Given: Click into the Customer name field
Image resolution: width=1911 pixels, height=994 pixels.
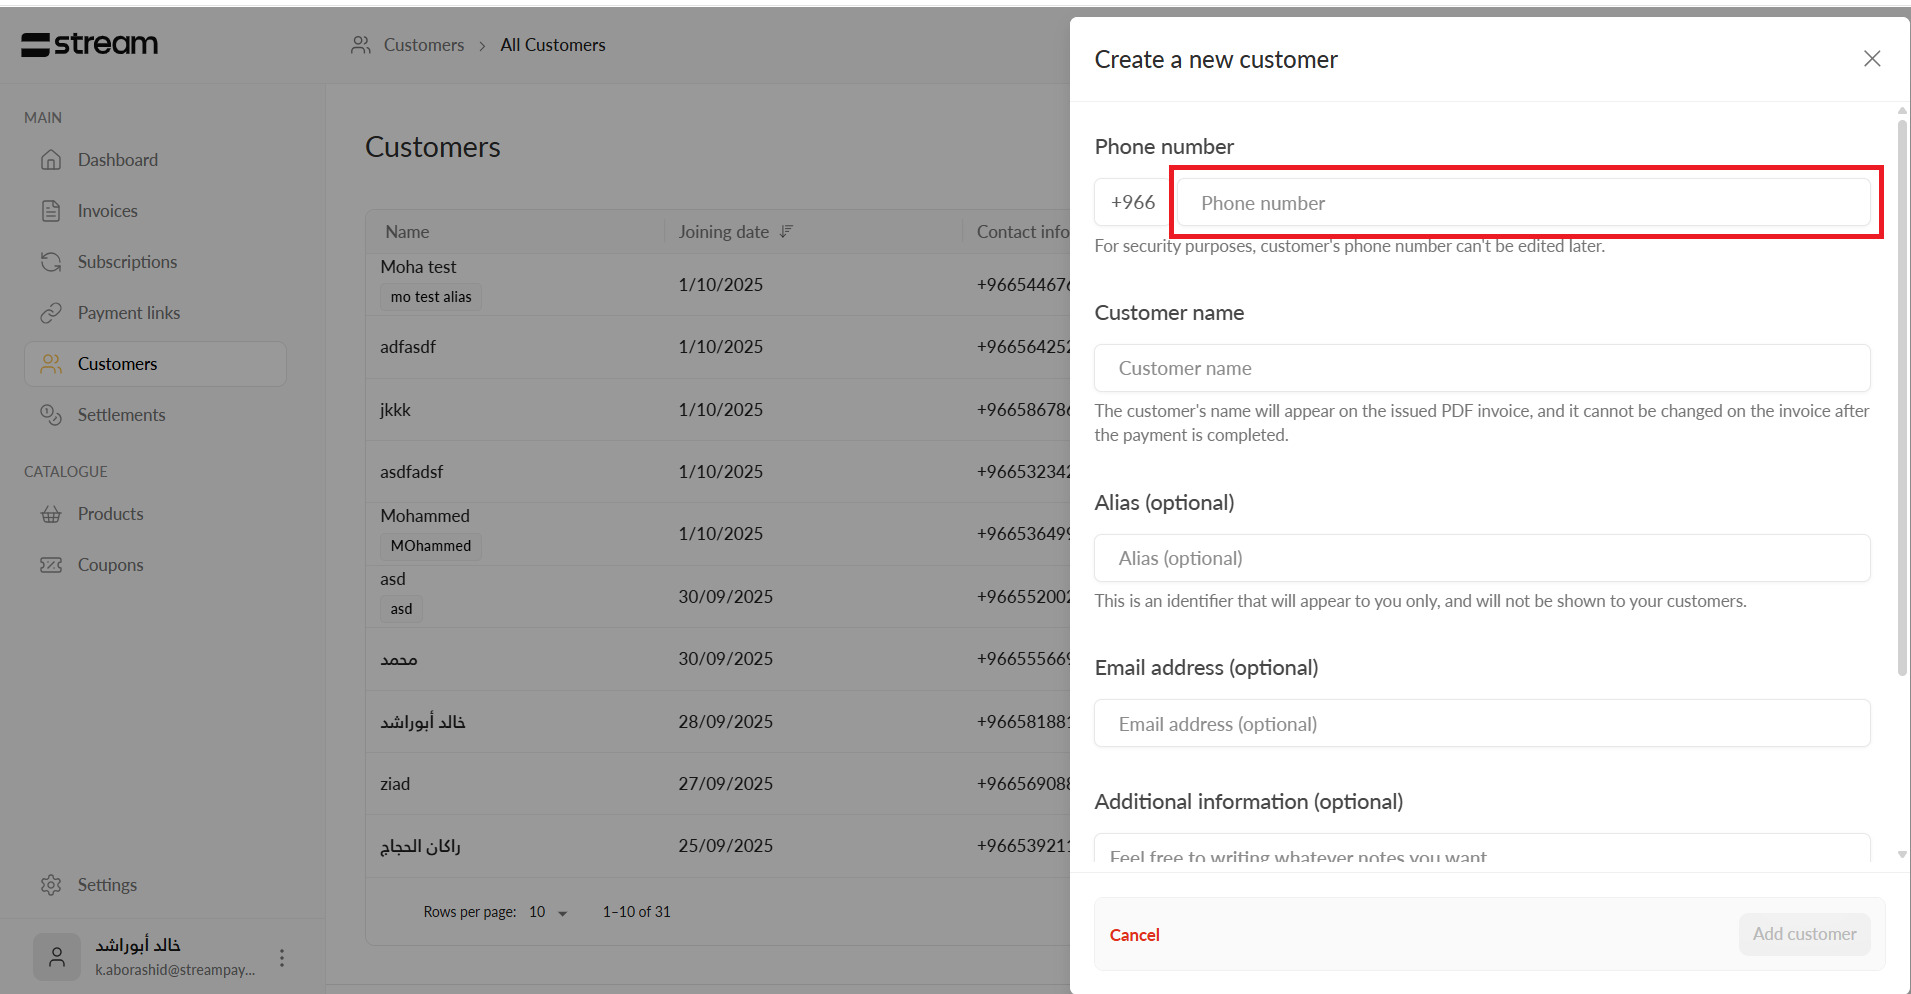Looking at the screenshot, I should click(1481, 368).
